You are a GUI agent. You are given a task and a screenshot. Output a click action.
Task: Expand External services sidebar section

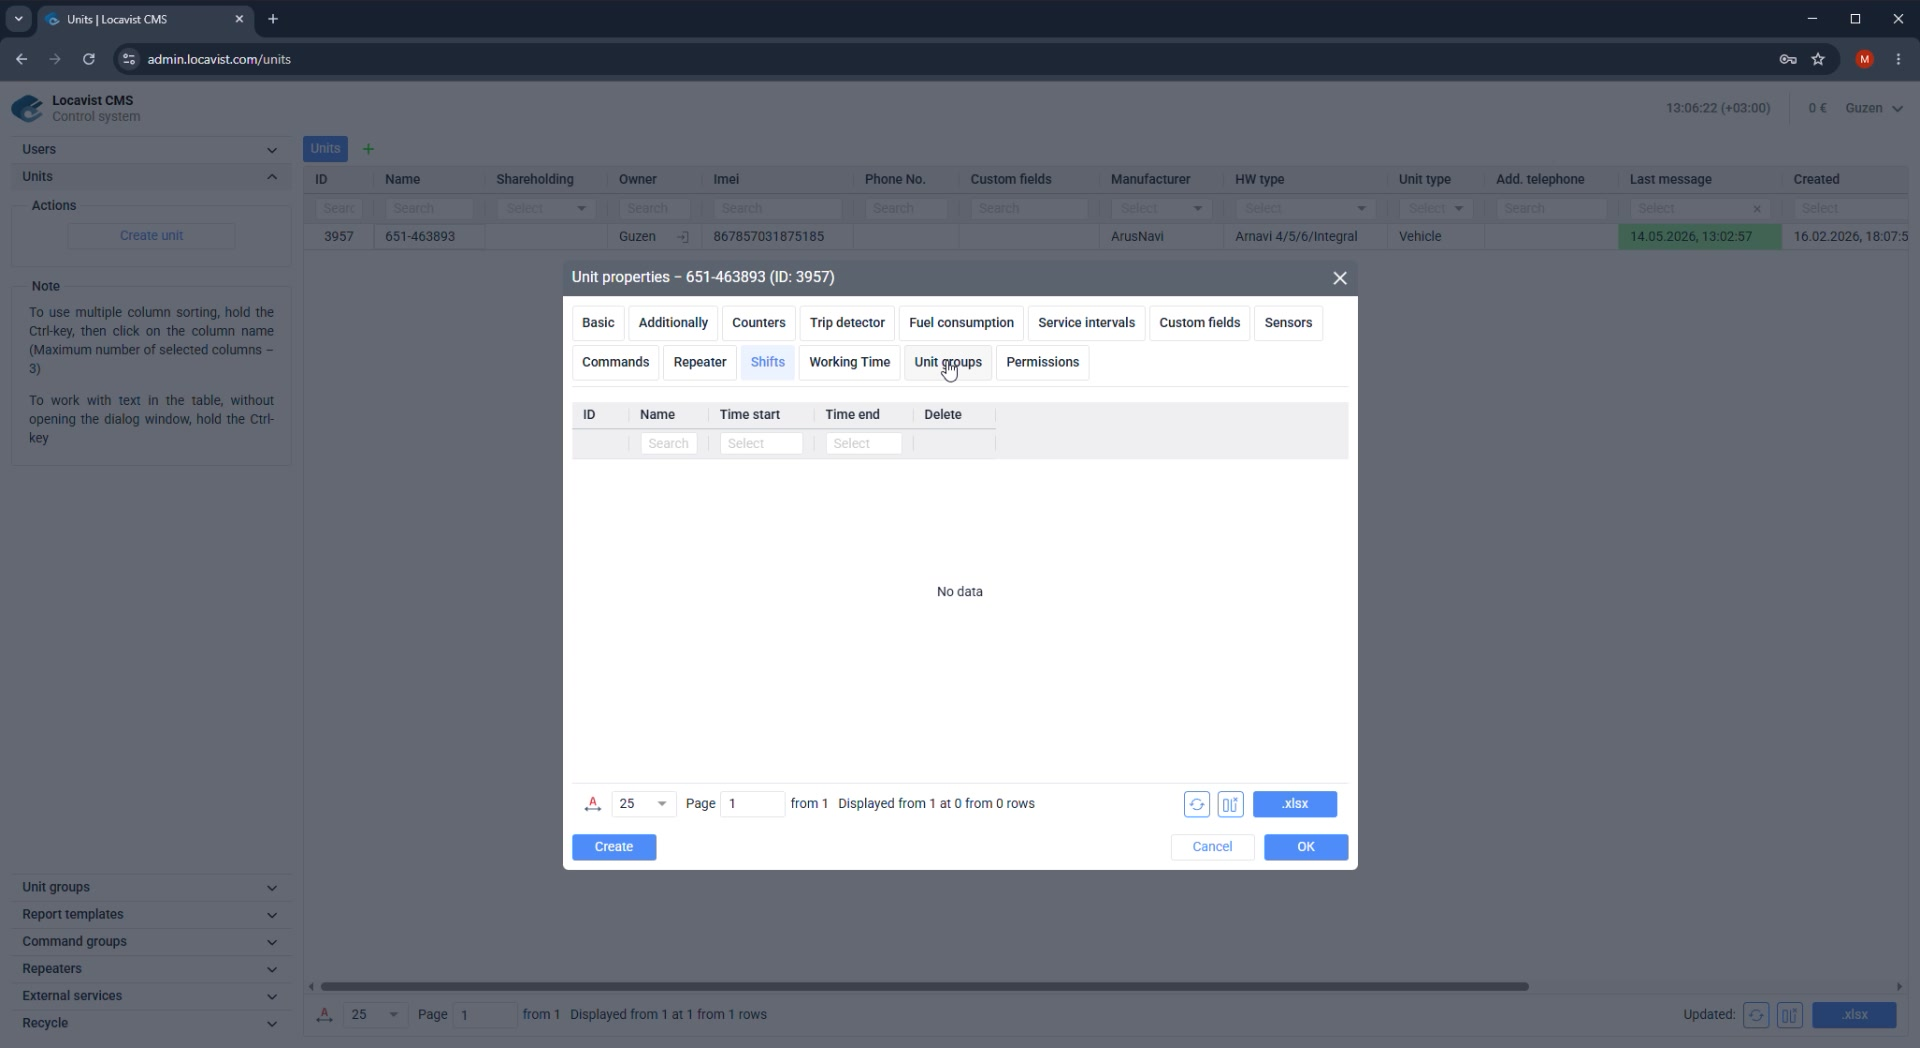click(150, 996)
